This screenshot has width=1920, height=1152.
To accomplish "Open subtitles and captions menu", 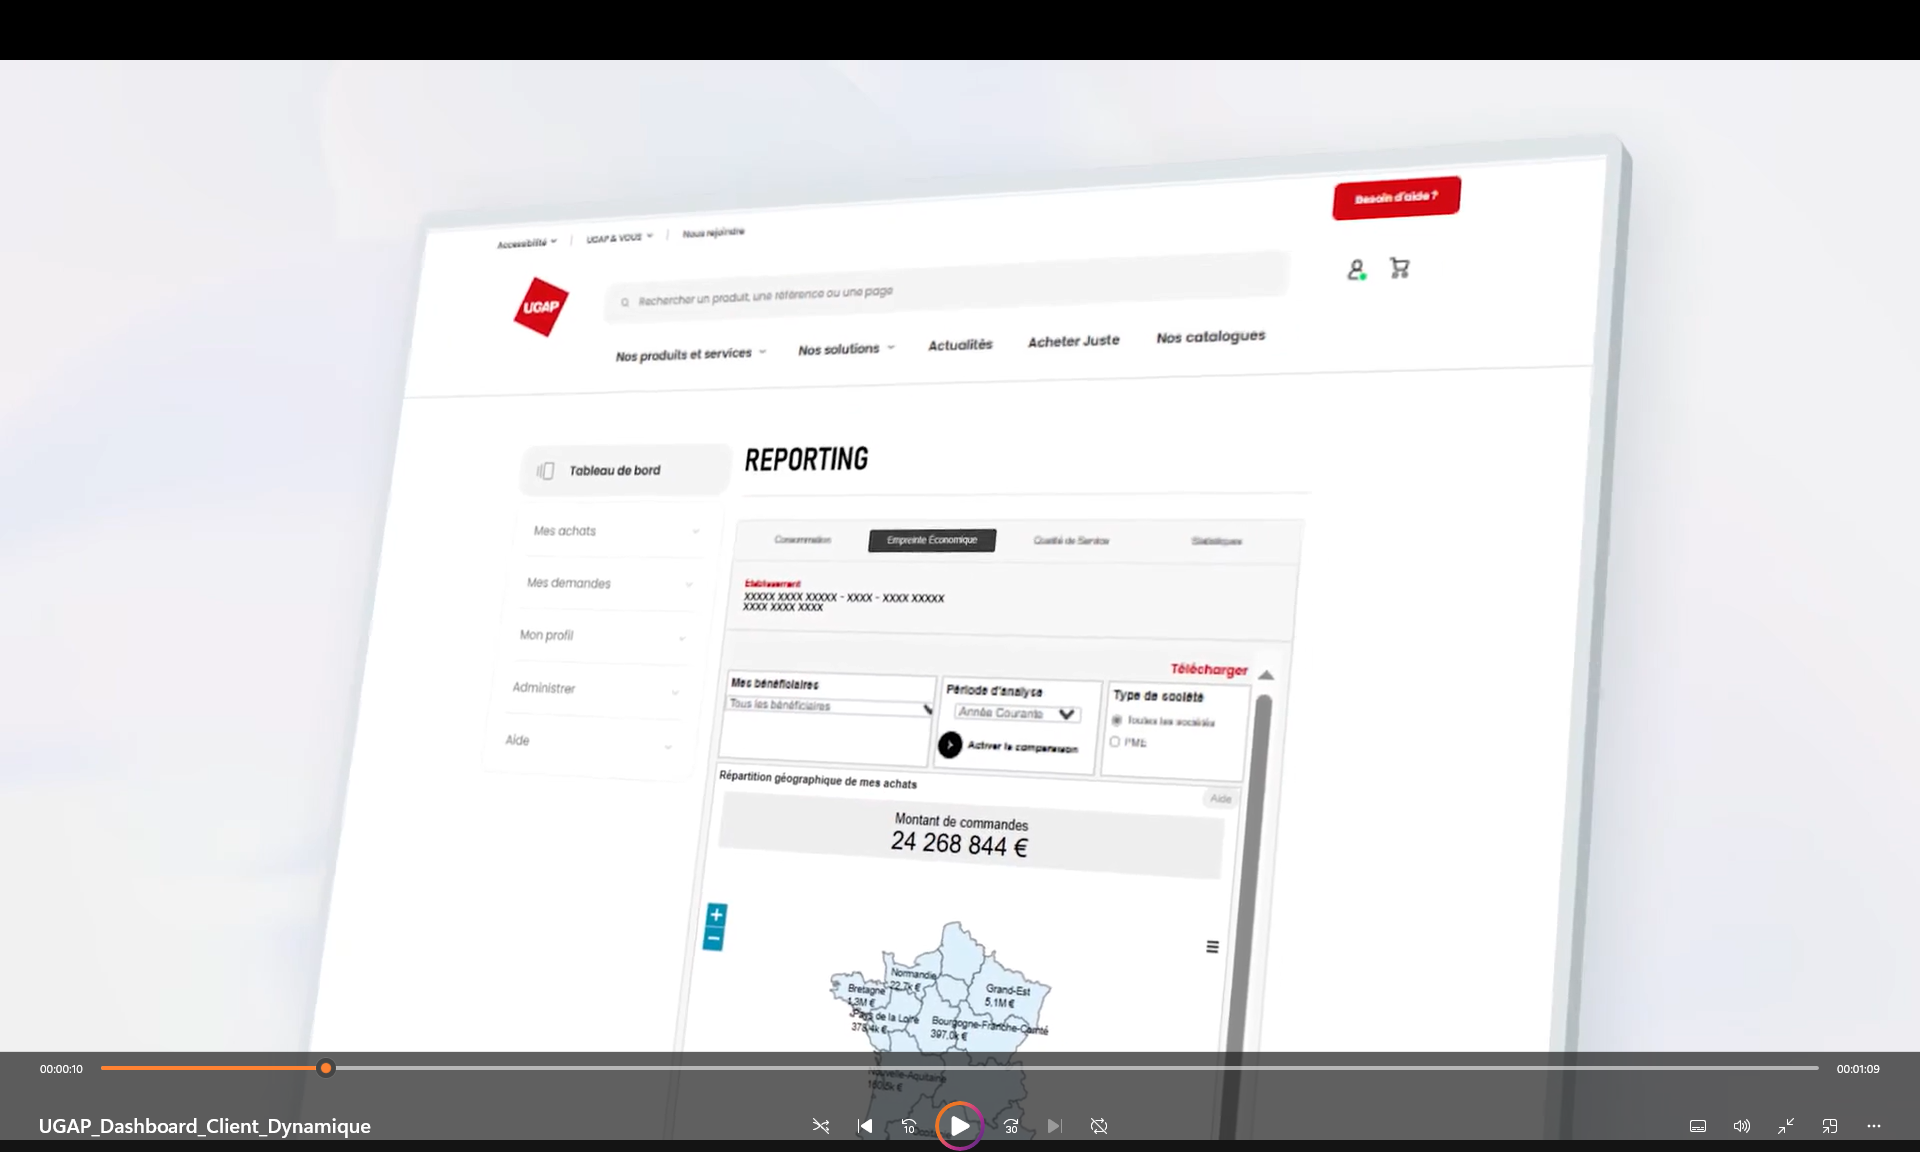I will tap(1698, 1126).
